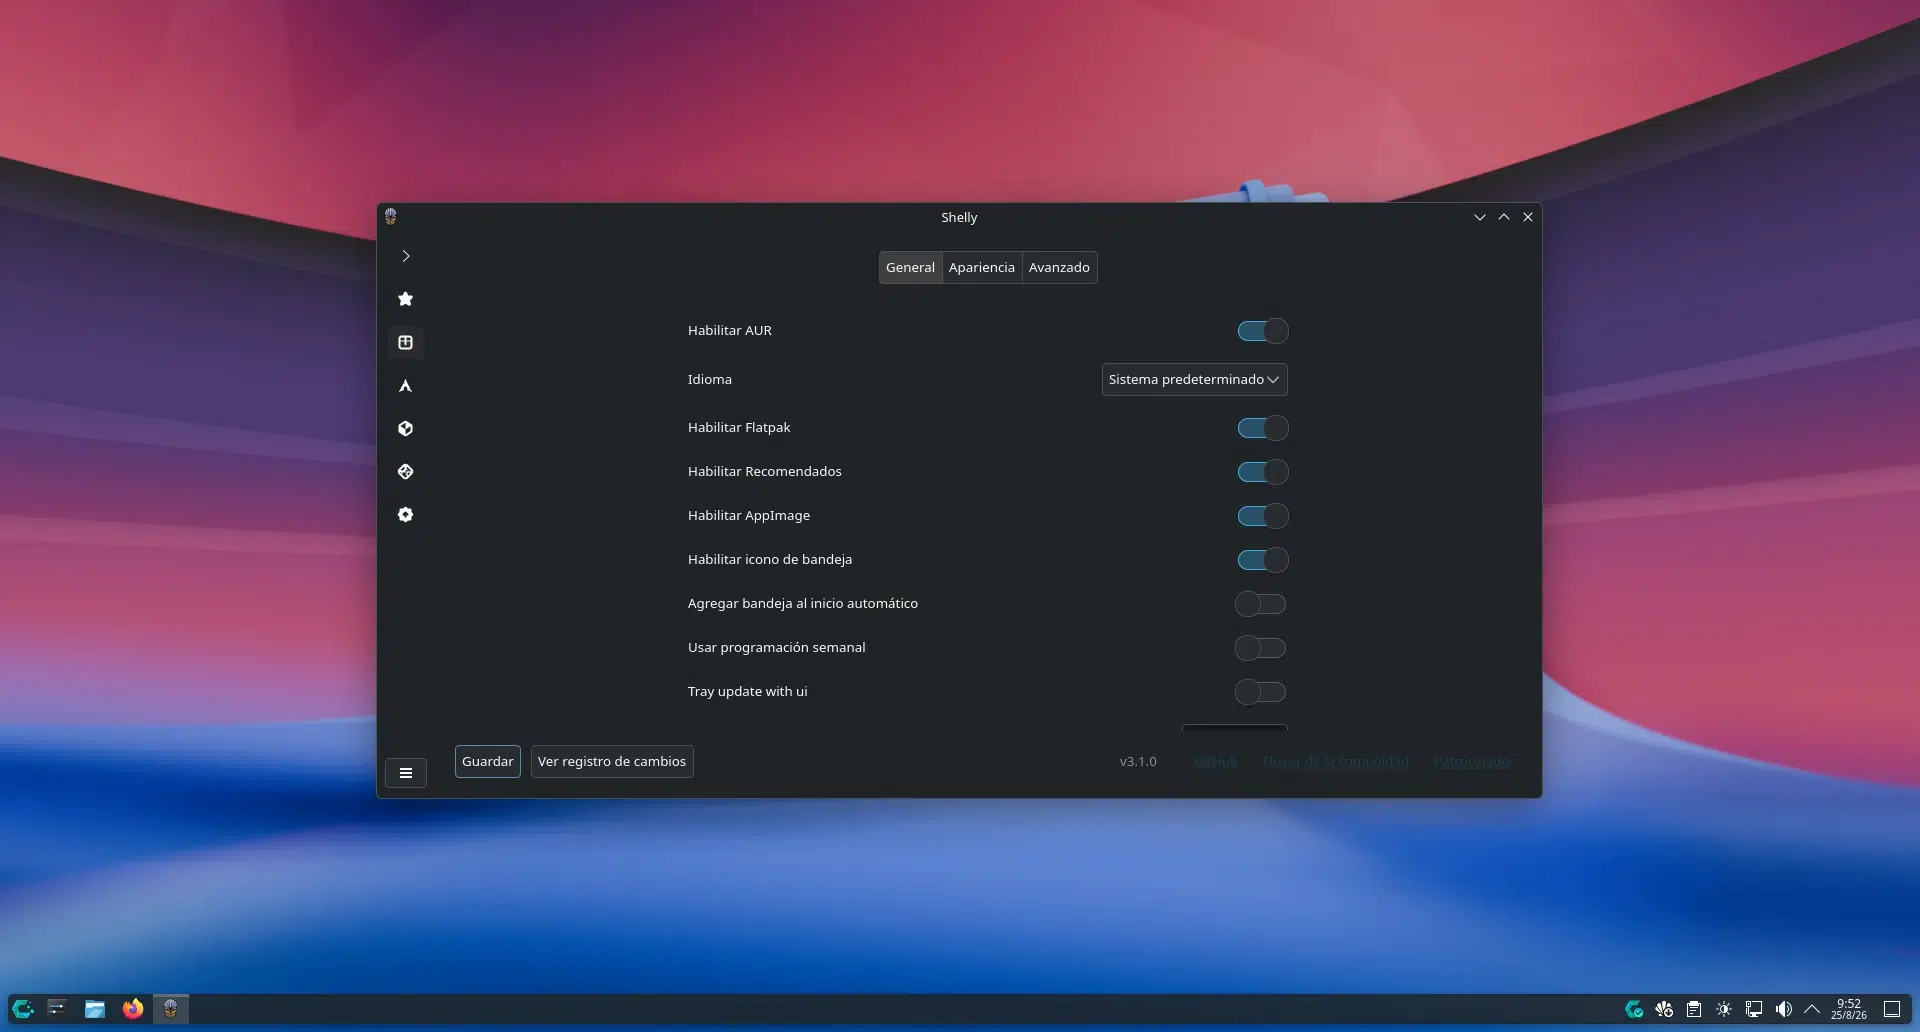
Task: Click the Shelly task button on the taskbar
Action: pos(171,1009)
